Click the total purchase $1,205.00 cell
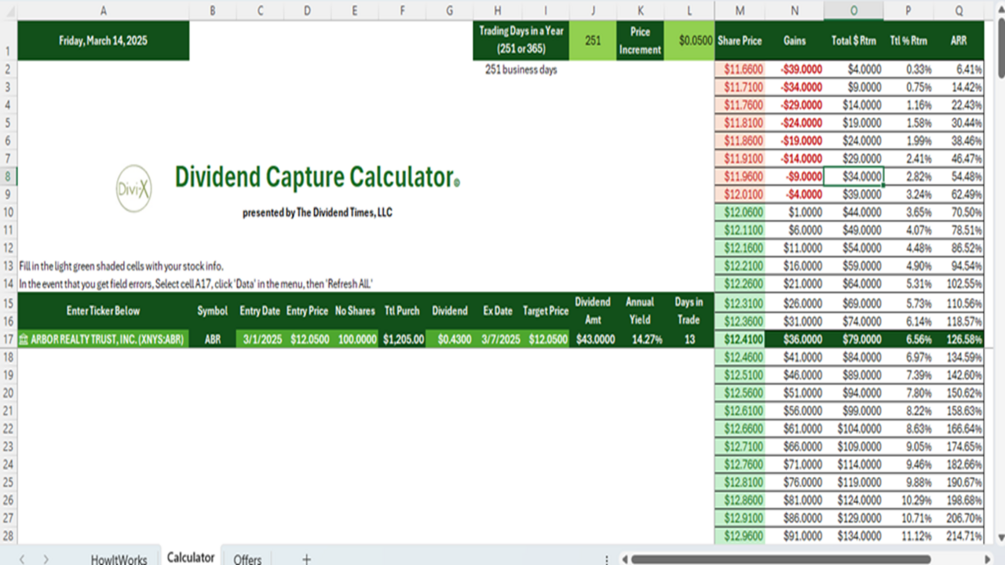Screen dimensions: 1005x565 click(402, 340)
